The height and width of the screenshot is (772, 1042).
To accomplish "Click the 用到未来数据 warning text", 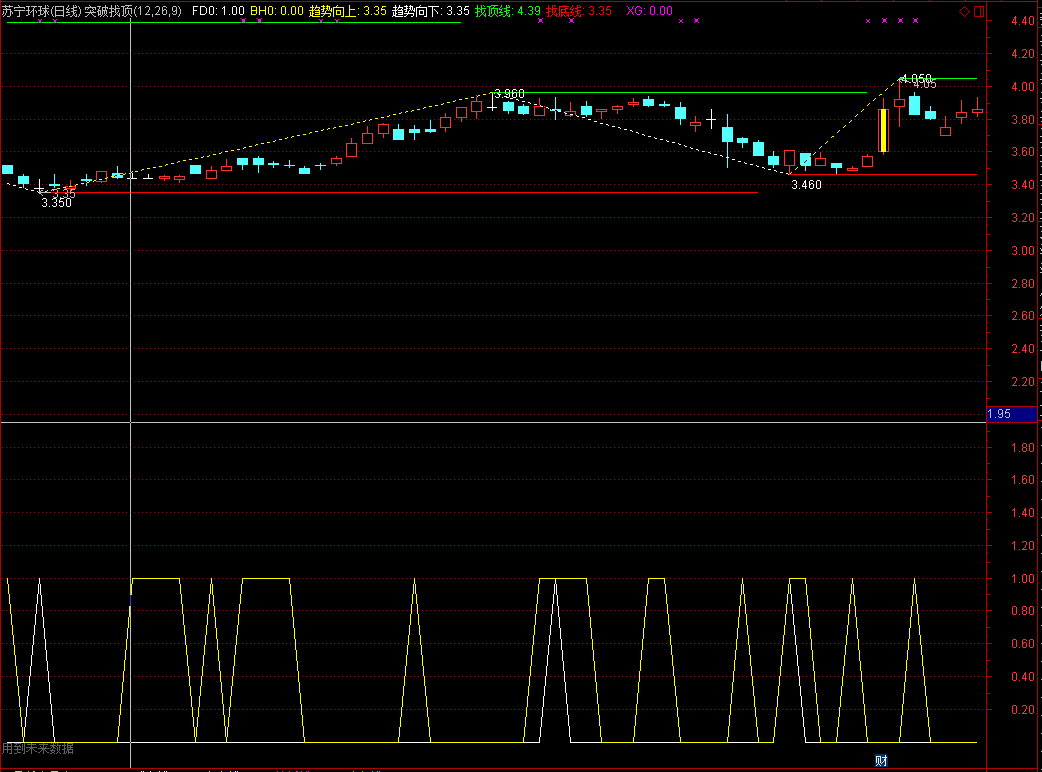I will tap(37, 749).
